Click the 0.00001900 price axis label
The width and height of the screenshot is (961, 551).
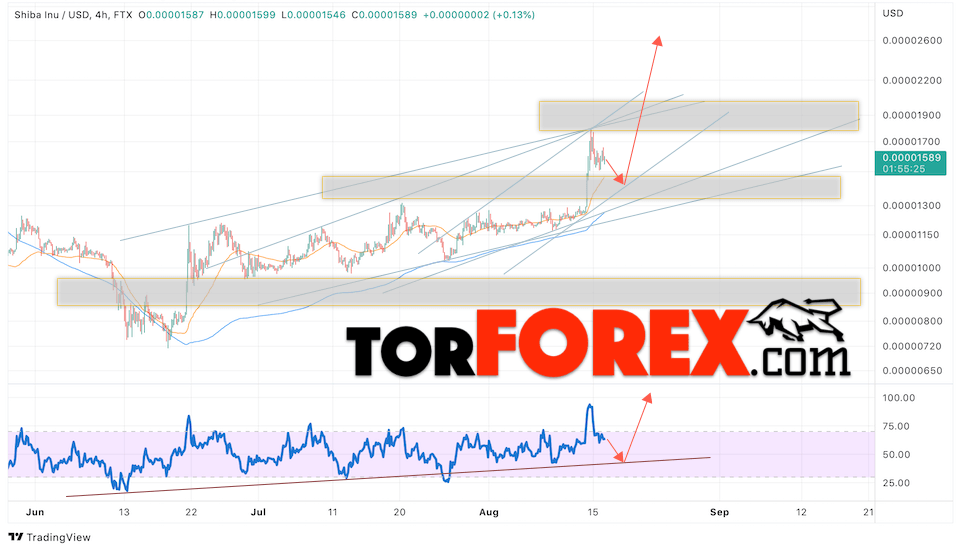pyautogui.click(x=912, y=115)
